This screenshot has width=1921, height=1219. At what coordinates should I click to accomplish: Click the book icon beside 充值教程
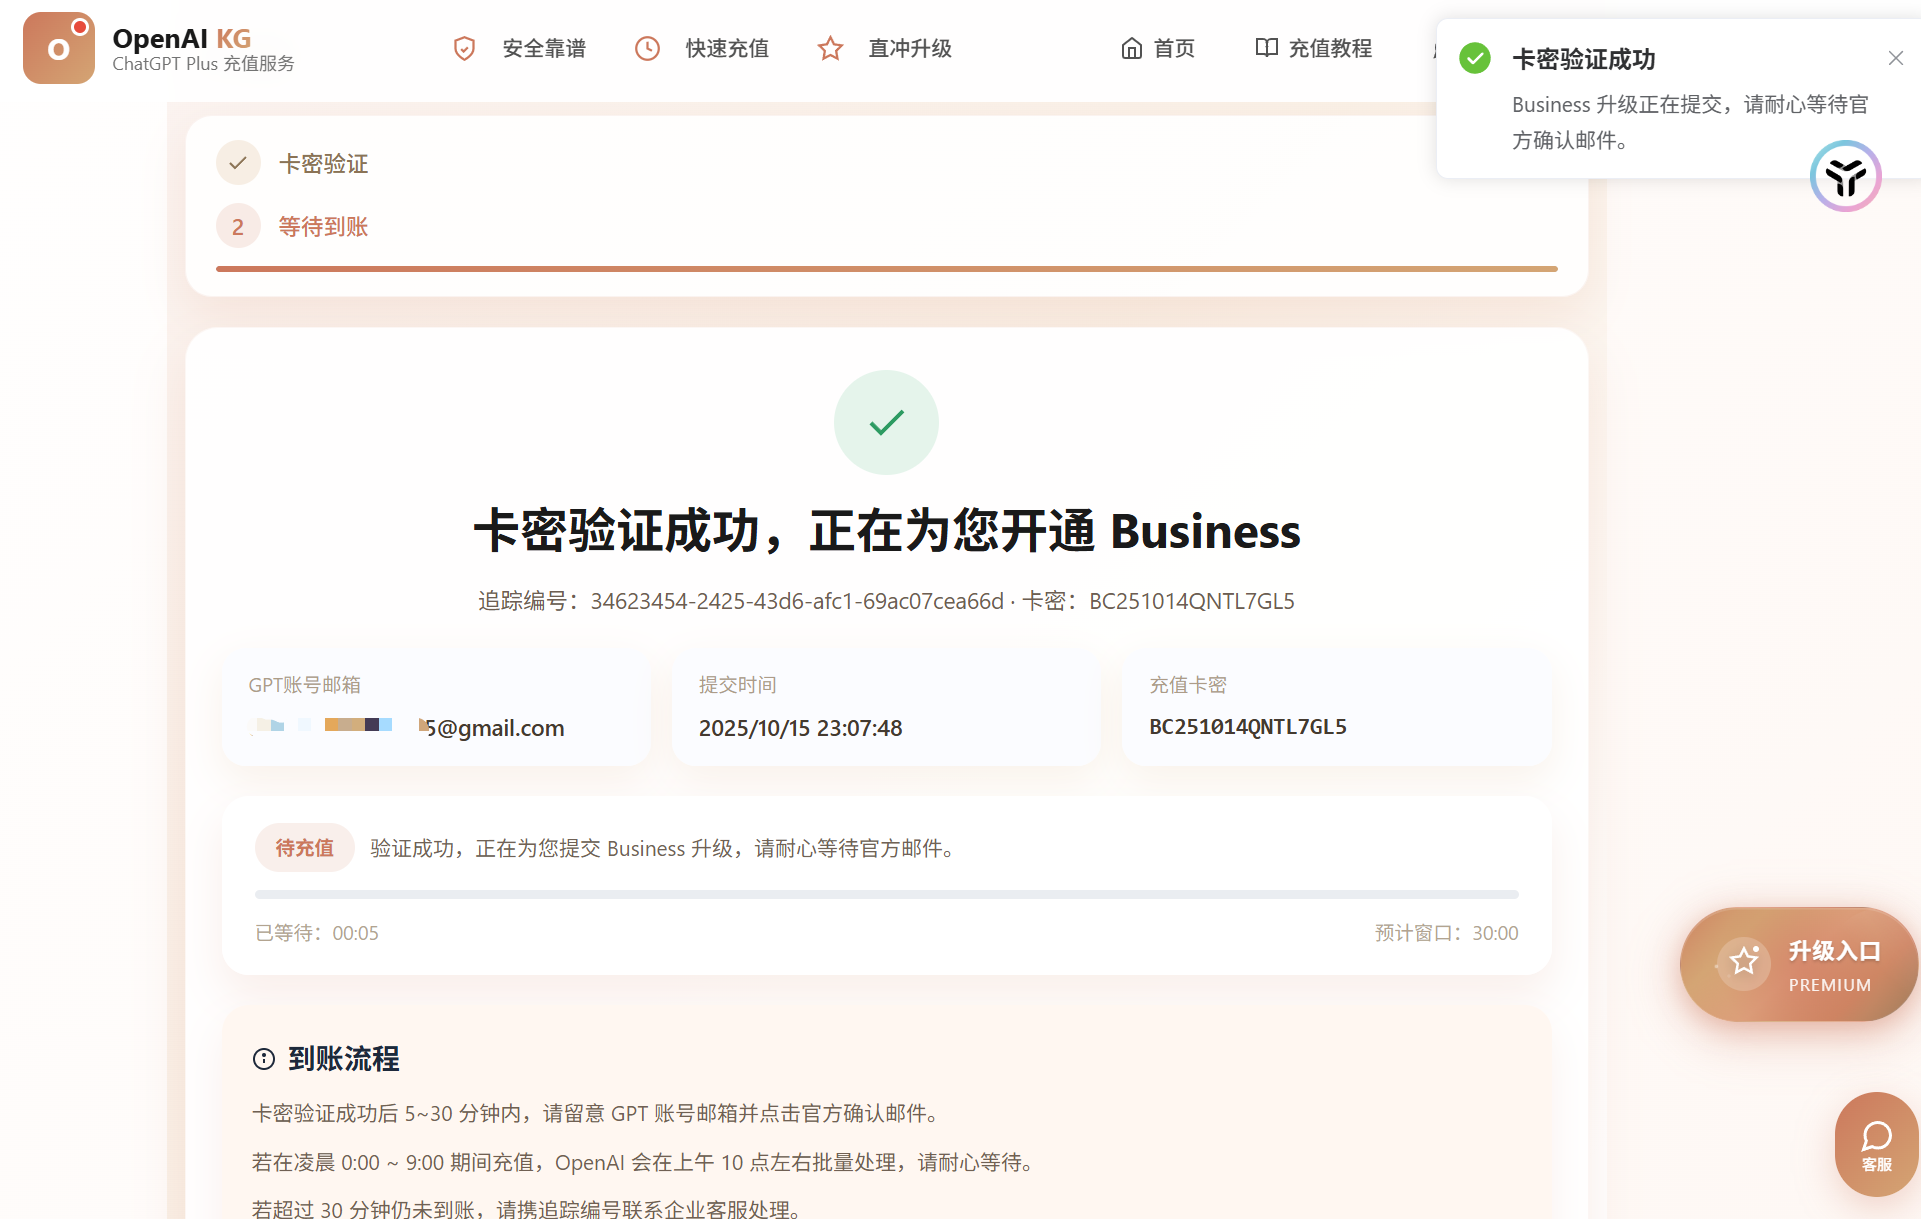pyautogui.click(x=1266, y=48)
